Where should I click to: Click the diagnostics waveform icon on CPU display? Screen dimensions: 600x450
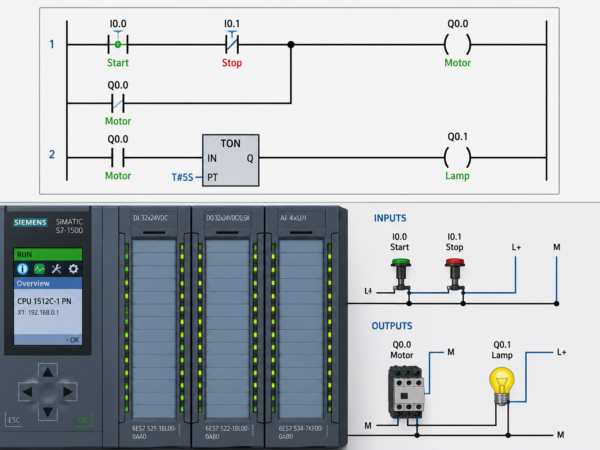(x=39, y=269)
